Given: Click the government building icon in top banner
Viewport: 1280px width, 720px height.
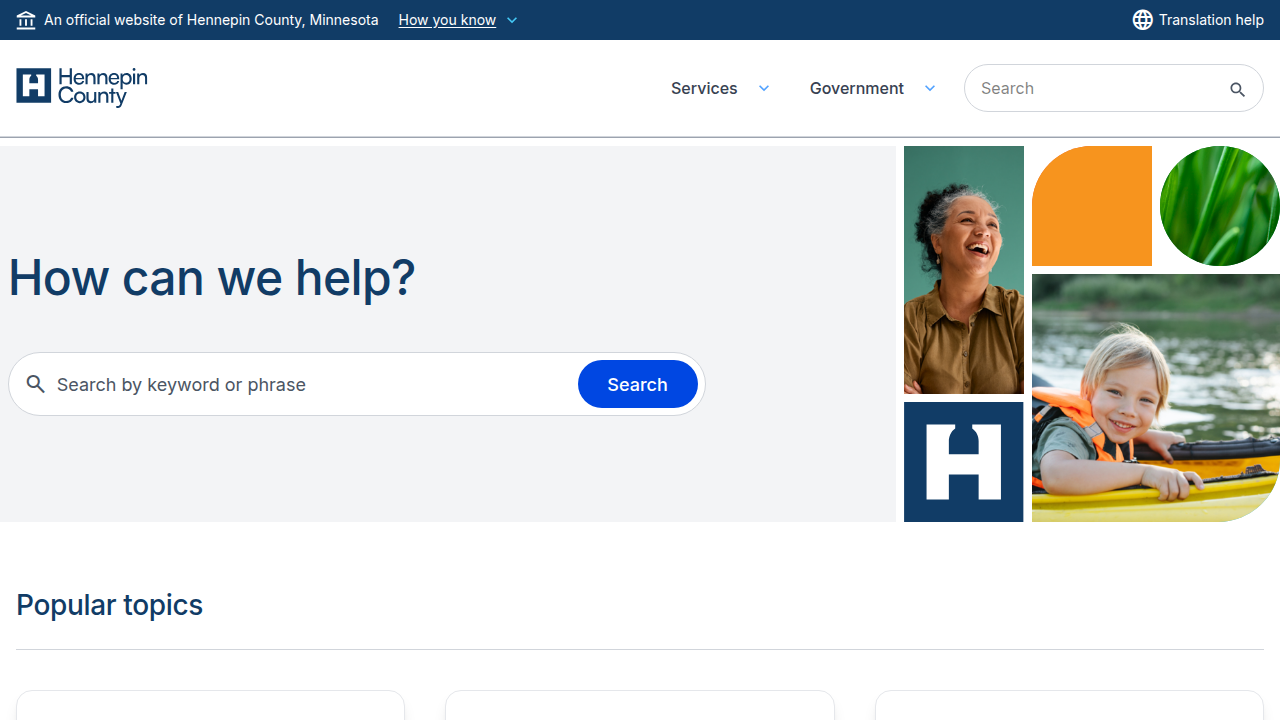Looking at the screenshot, I should point(26,20).
